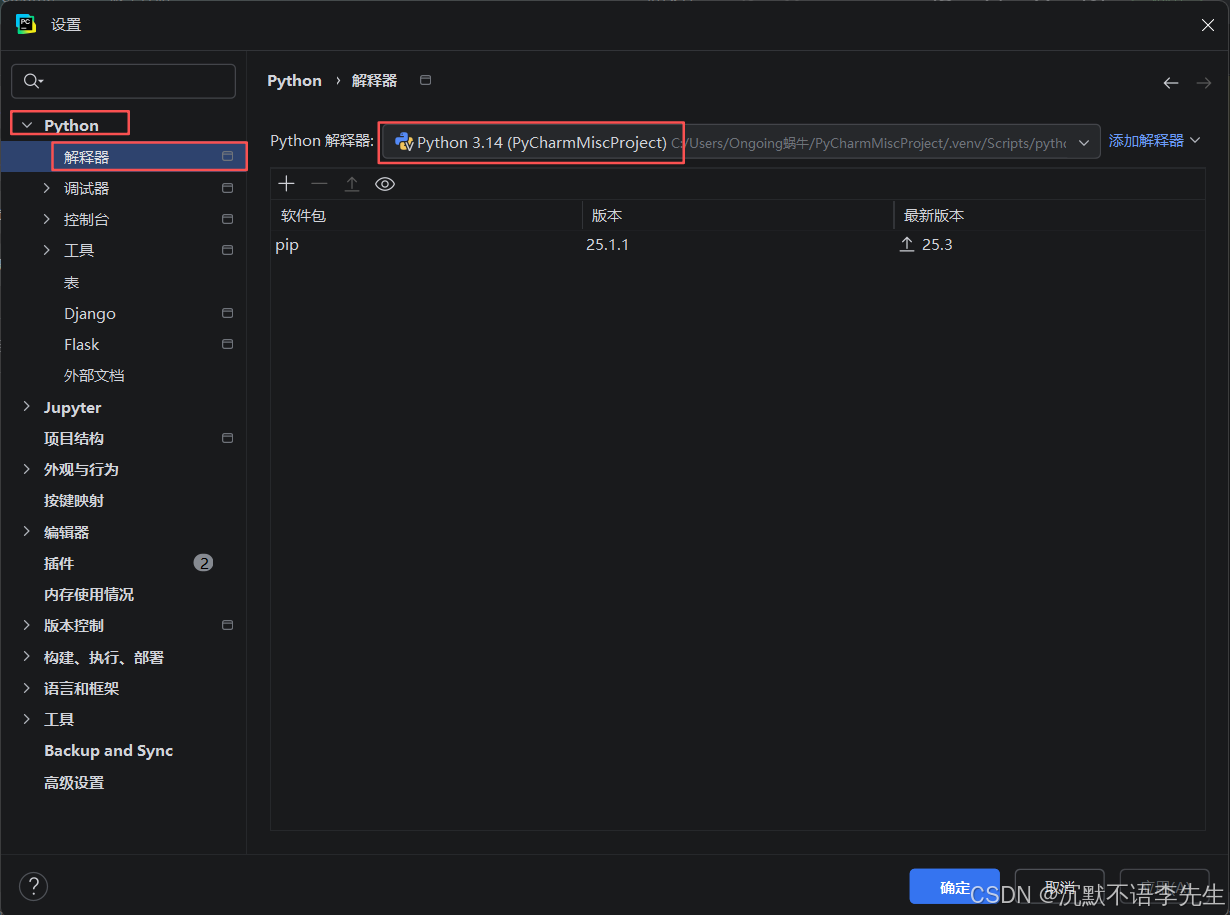Select 表 under Python settings

click(71, 282)
